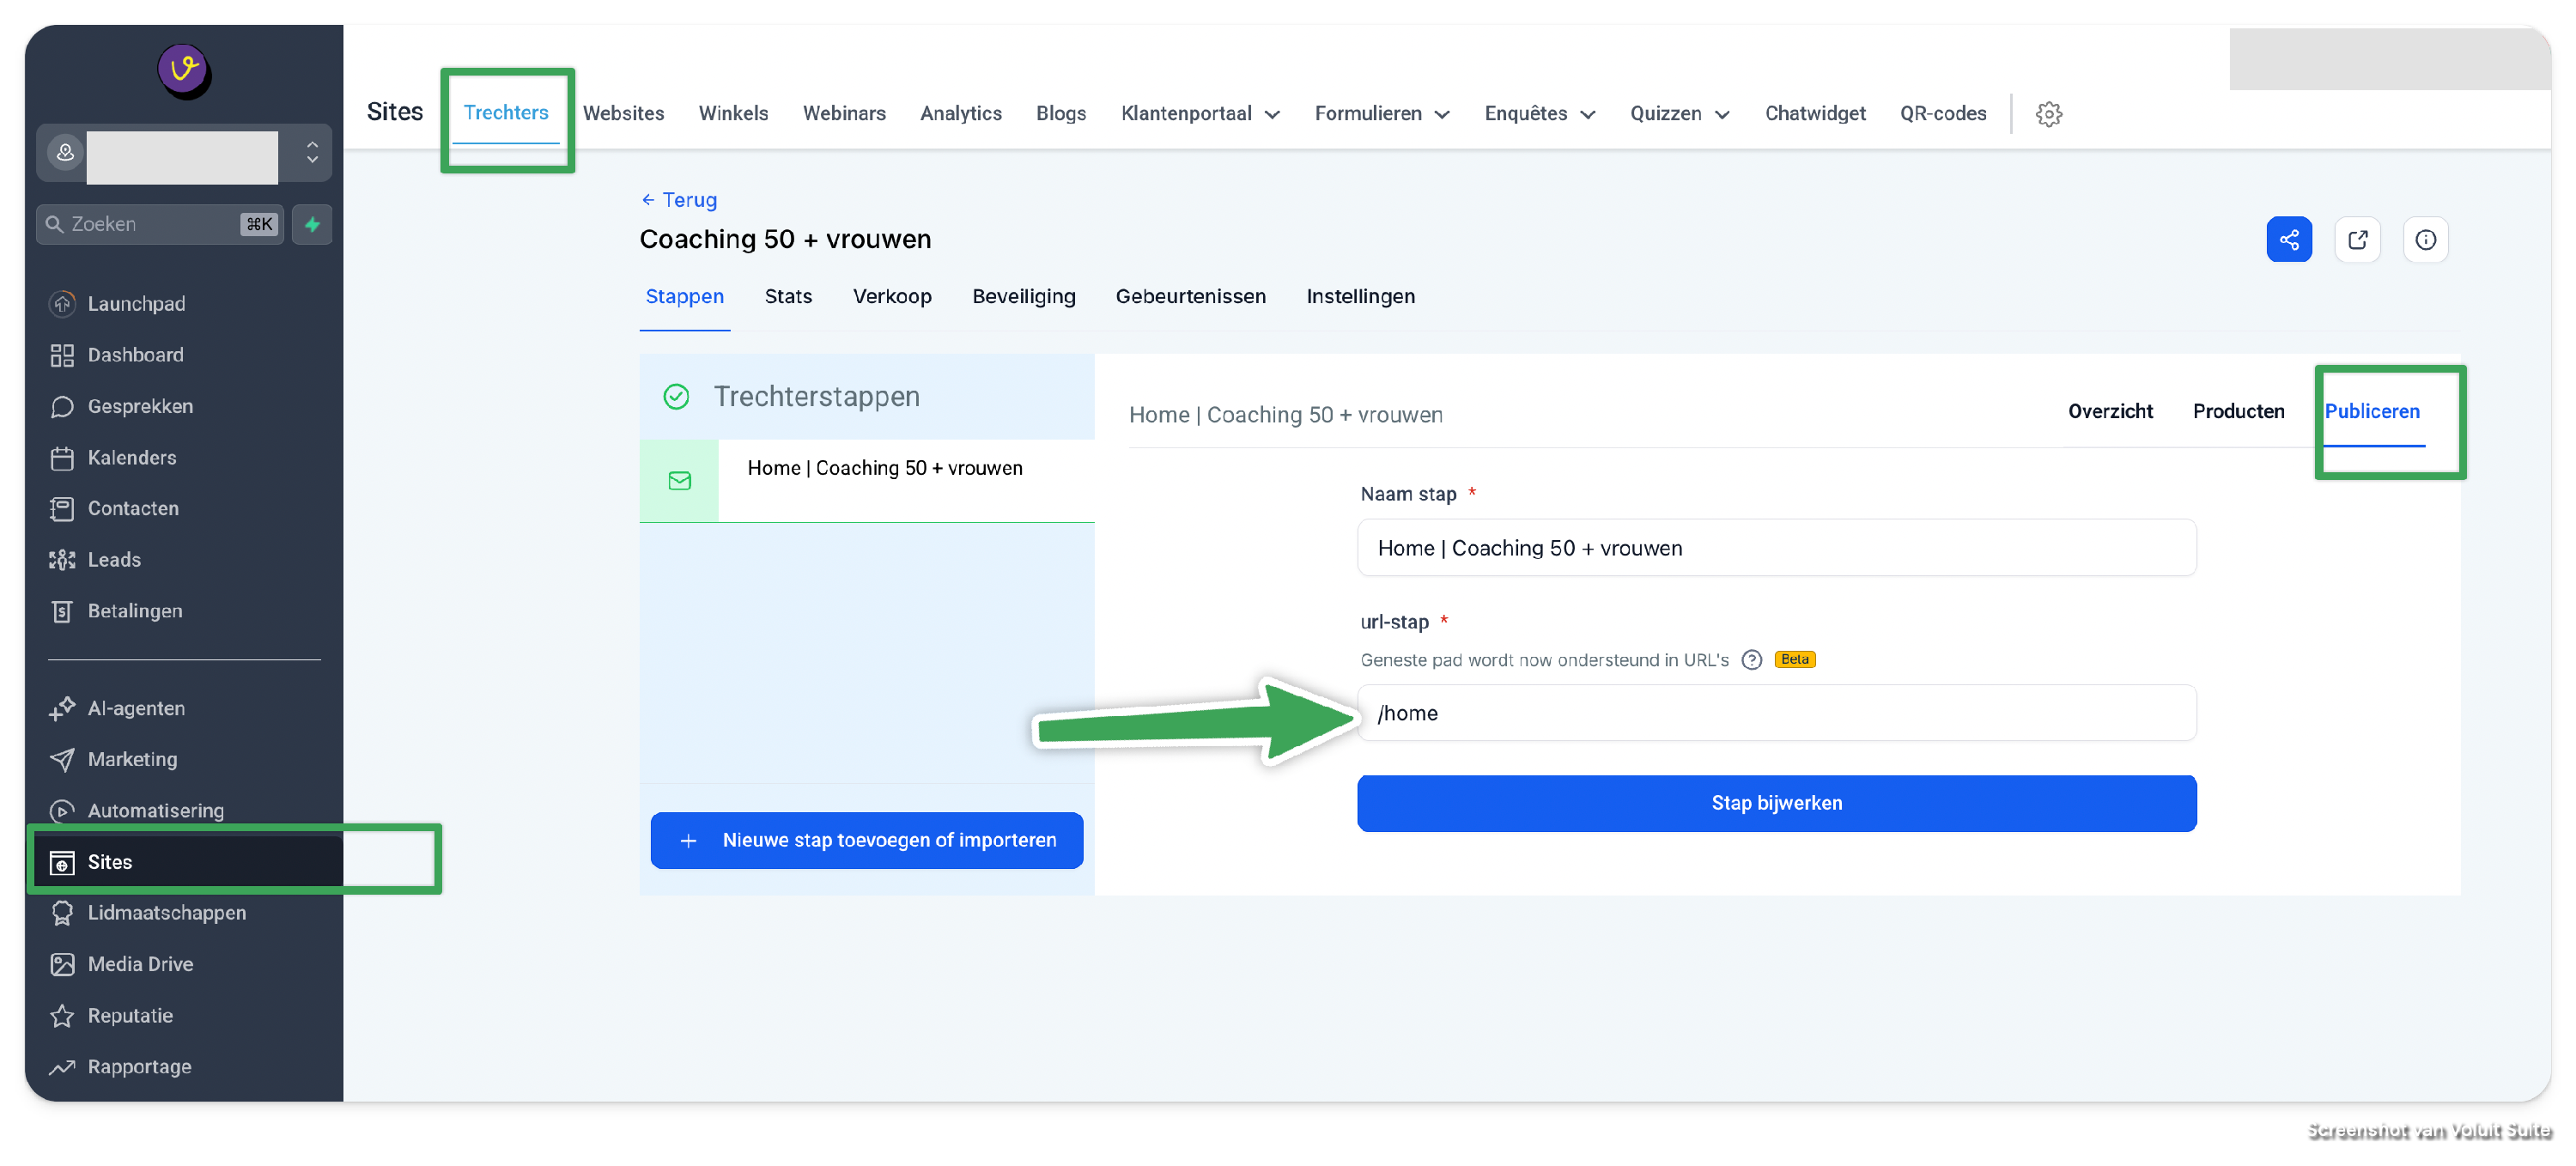
Task: Click the Terug back link
Action: 679,200
